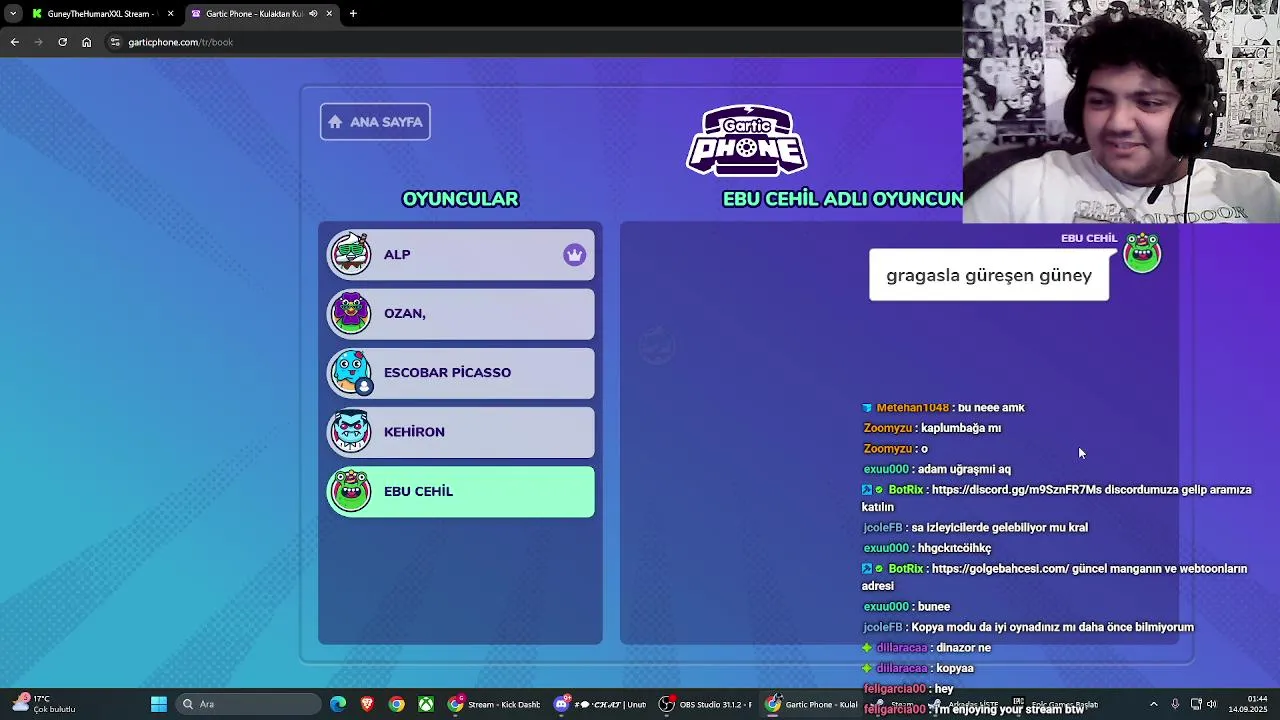
Task: Click OZAN's purple avatar icon
Action: [351, 313]
